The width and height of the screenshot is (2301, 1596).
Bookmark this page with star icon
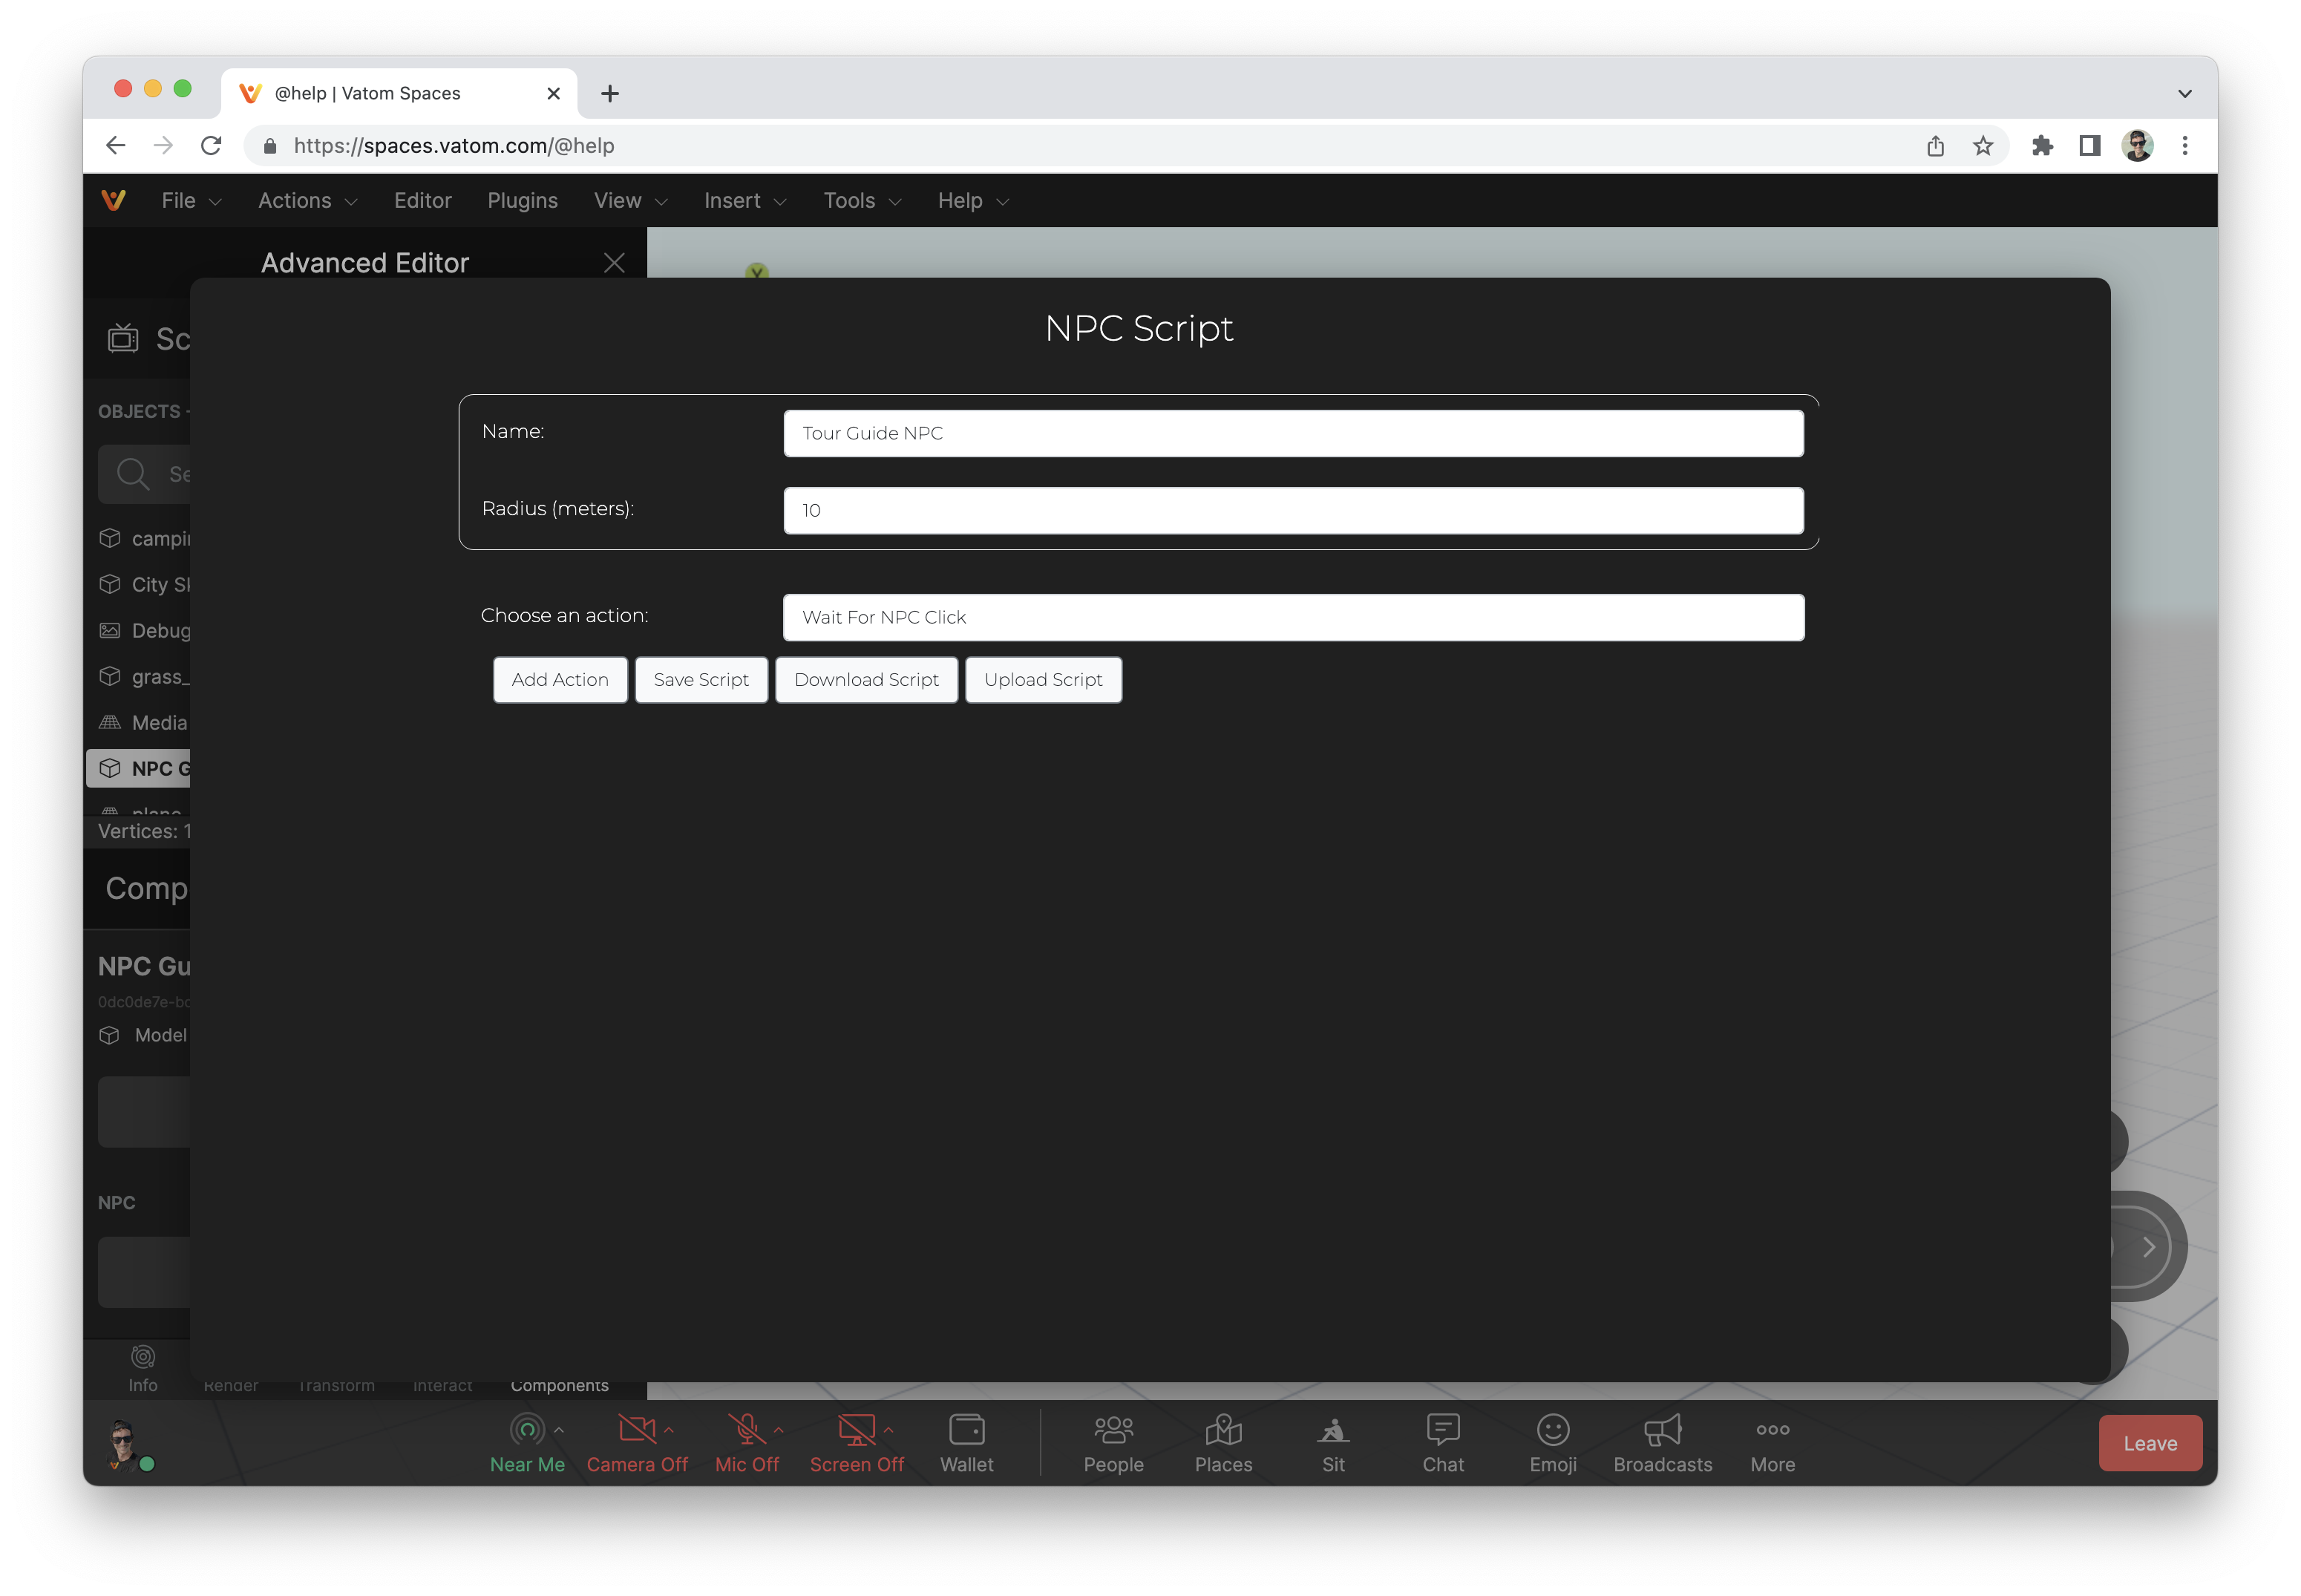pyautogui.click(x=1982, y=146)
